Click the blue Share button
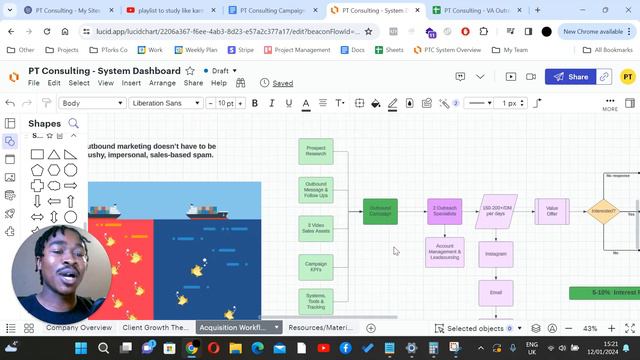 pyautogui.click(x=570, y=77)
